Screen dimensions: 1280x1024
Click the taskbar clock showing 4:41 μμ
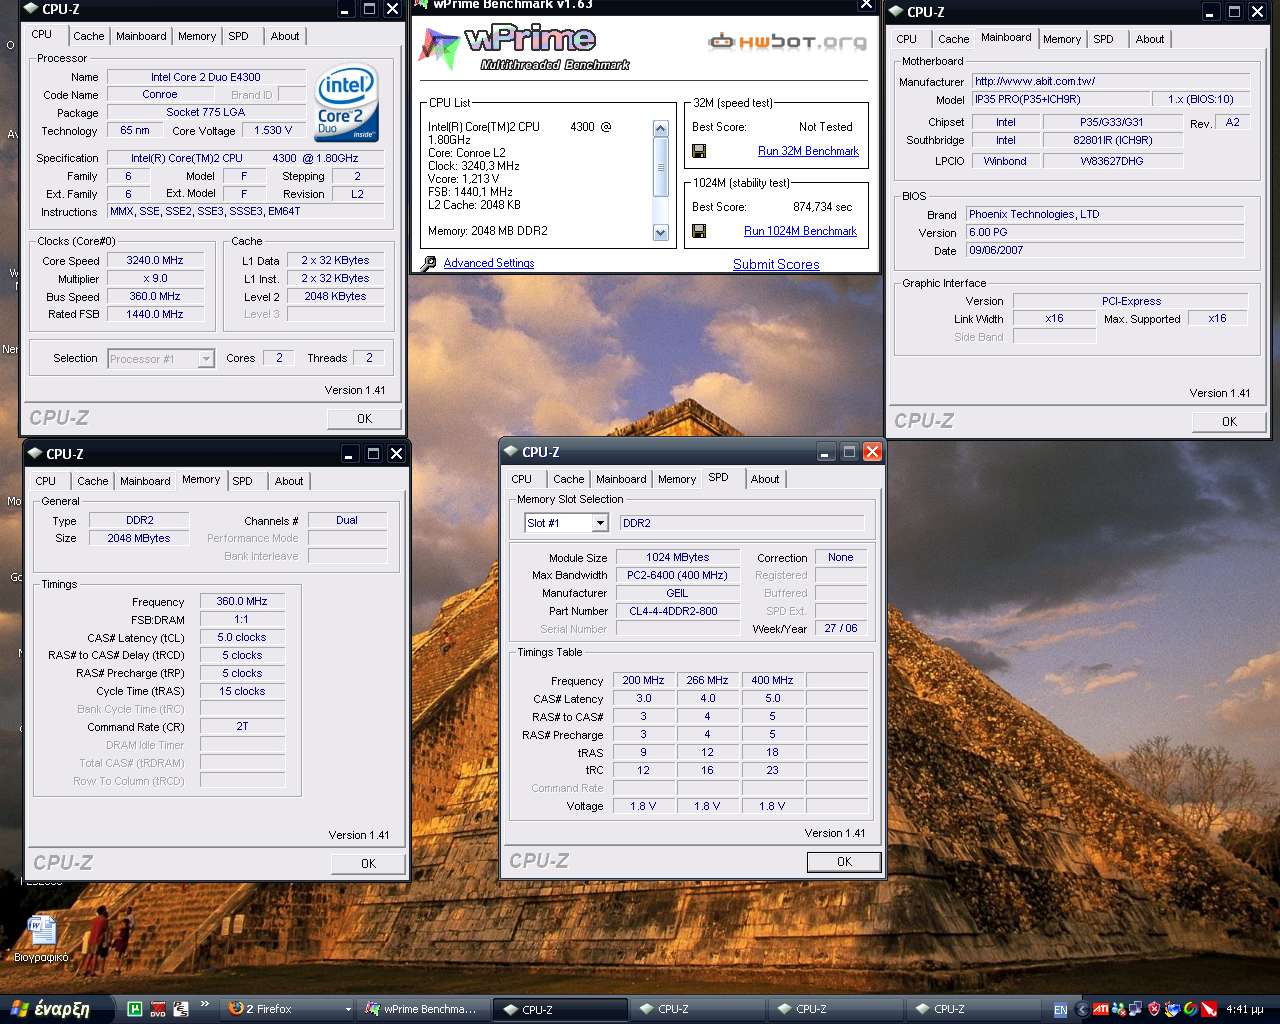coord(1244,1010)
